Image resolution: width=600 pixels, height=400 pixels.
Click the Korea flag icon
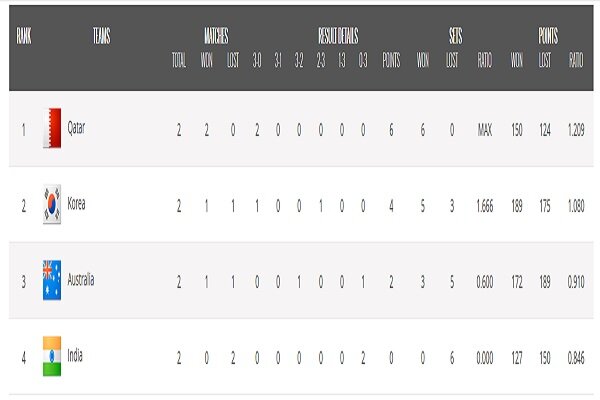[52, 204]
